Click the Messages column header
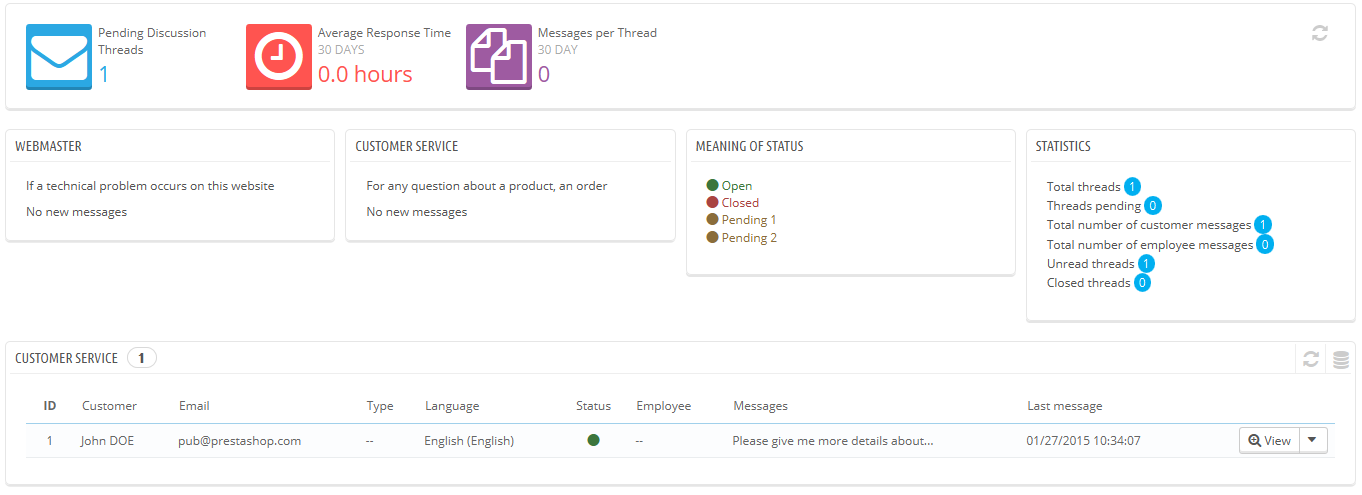1362x495 pixels. click(760, 406)
